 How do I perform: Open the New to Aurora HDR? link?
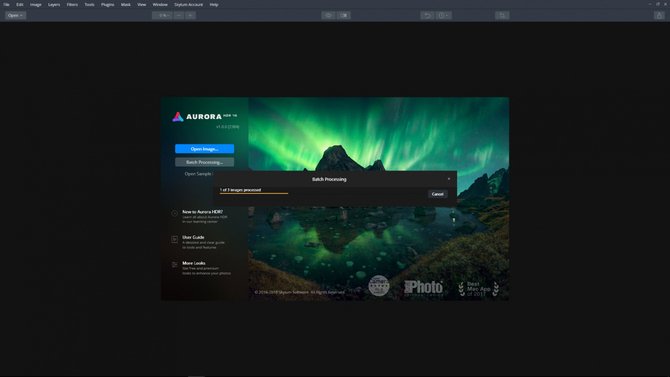click(x=203, y=212)
